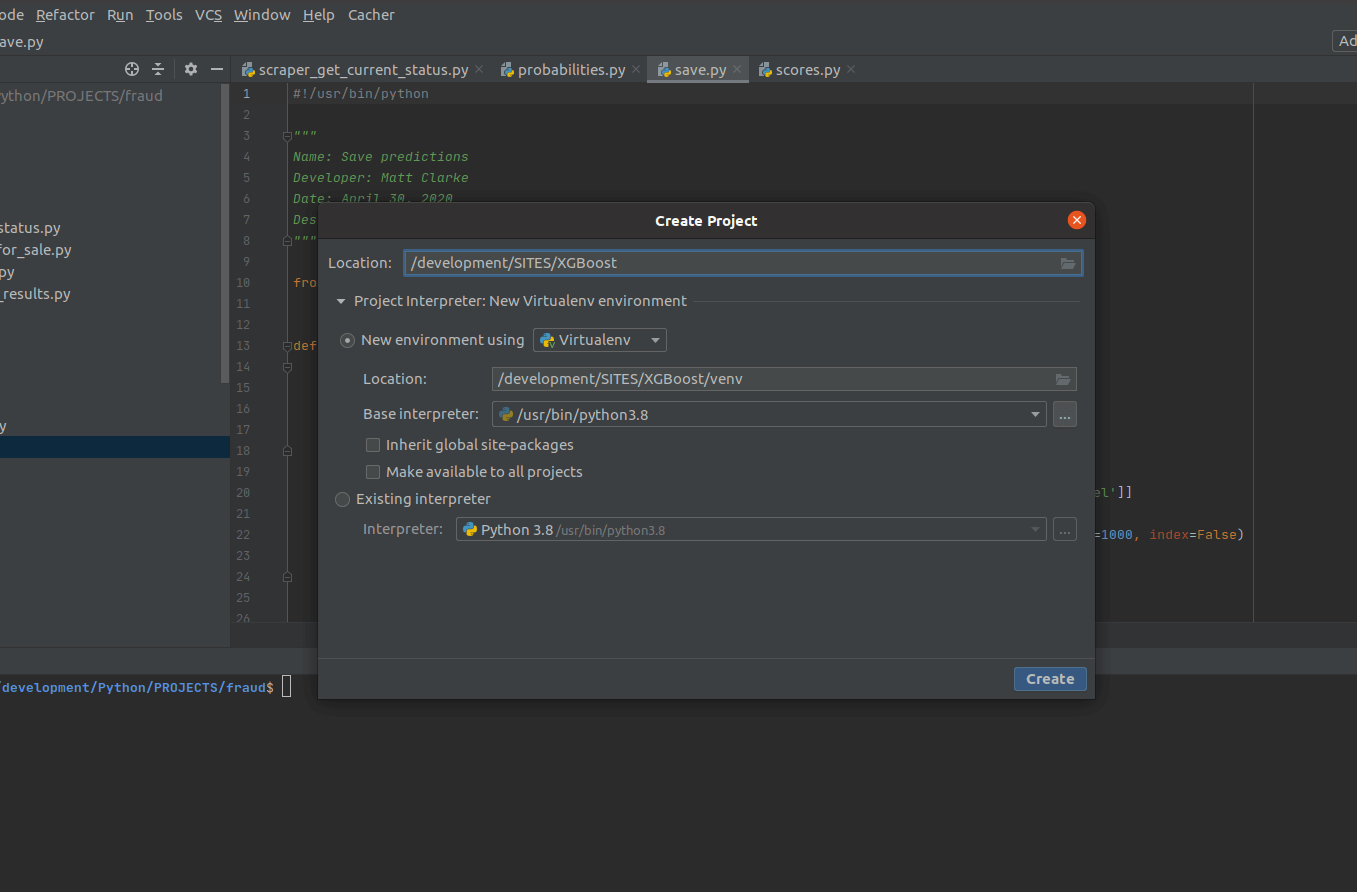Open the Virtualenv environment type dropdown
This screenshot has width=1357, height=892.
click(600, 340)
